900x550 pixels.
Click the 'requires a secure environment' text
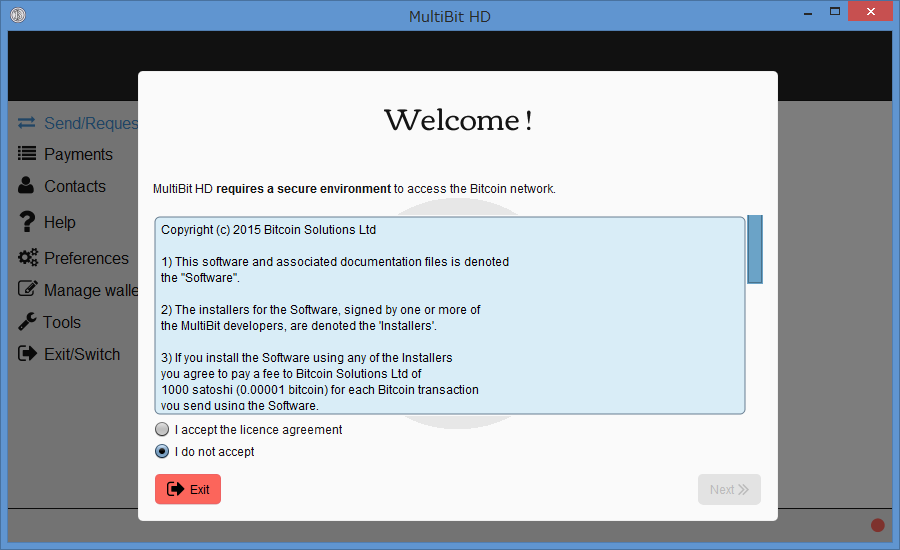point(303,189)
